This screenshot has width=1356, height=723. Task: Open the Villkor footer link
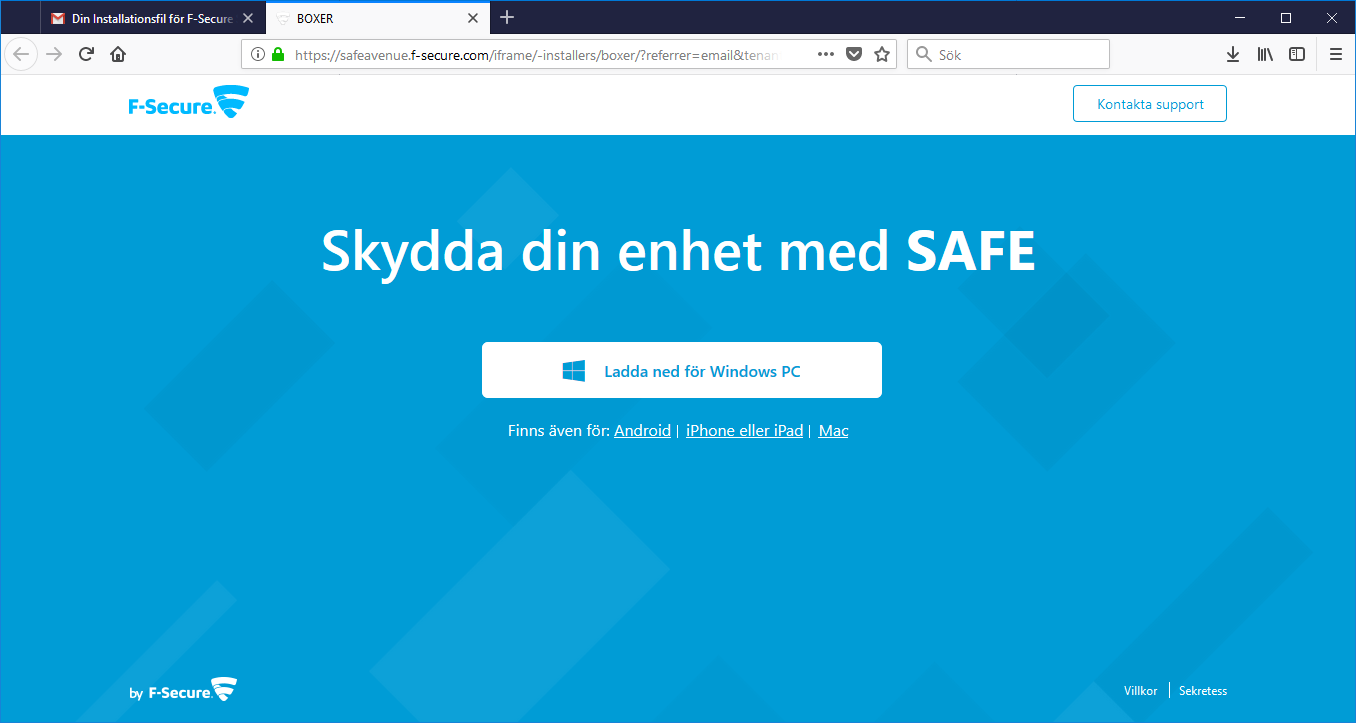tap(1140, 691)
